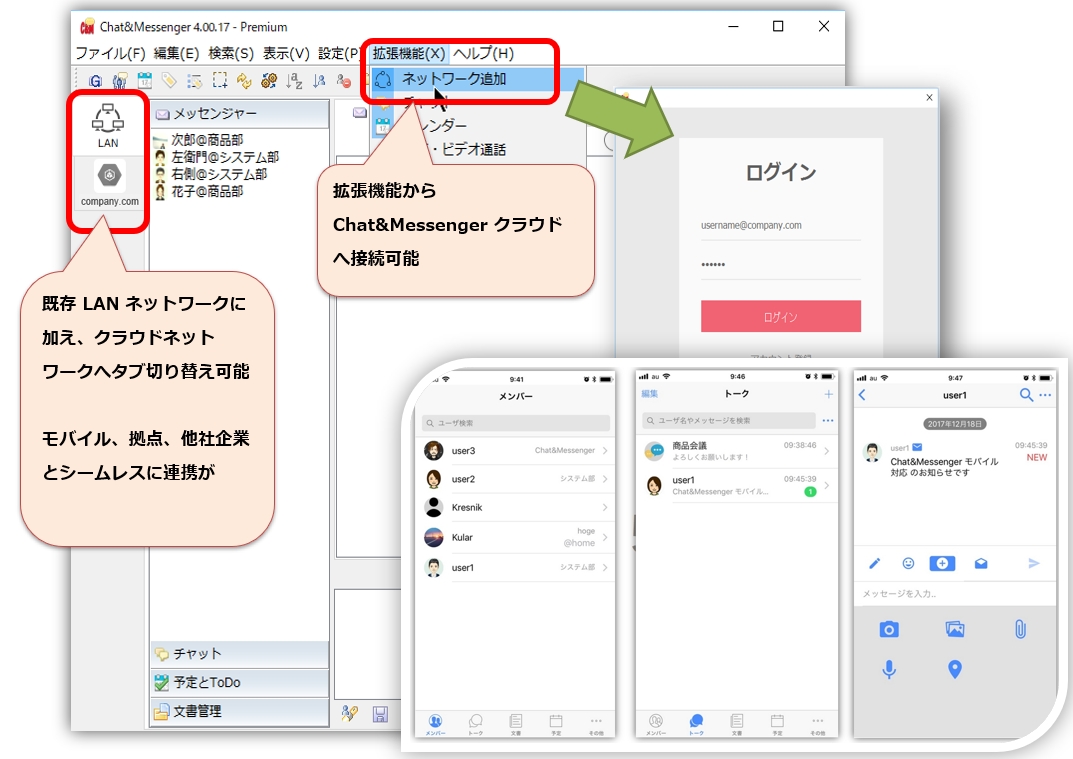Screen dimensions: 1073x759
Task: Expand the 文書管理 panel
Action: [240, 711]
